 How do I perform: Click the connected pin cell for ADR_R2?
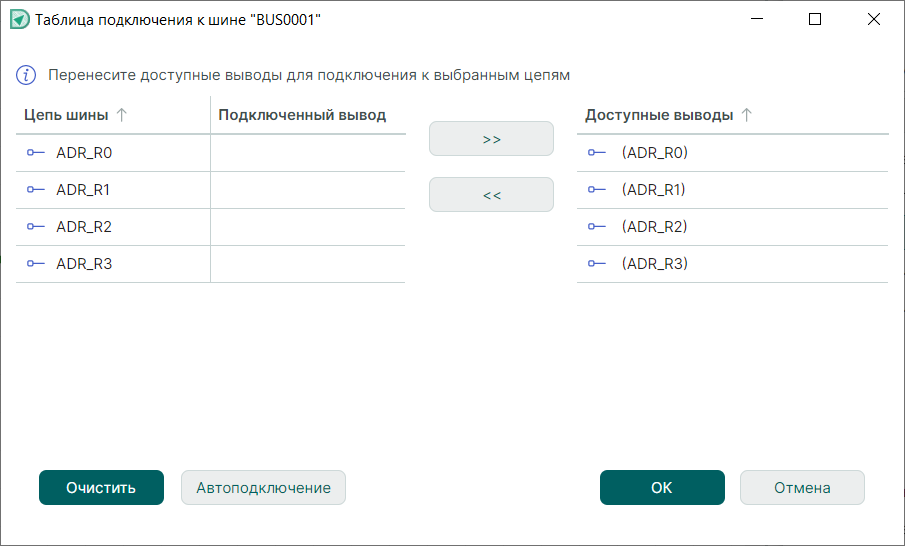(x=307, y=227)
